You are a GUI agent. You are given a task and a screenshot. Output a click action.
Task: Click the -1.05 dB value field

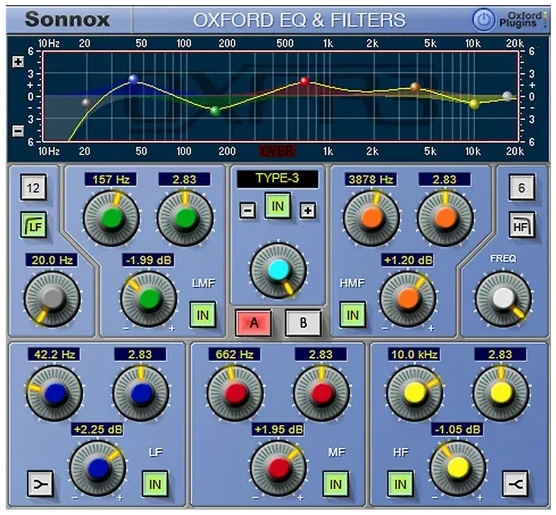[457, 430]
